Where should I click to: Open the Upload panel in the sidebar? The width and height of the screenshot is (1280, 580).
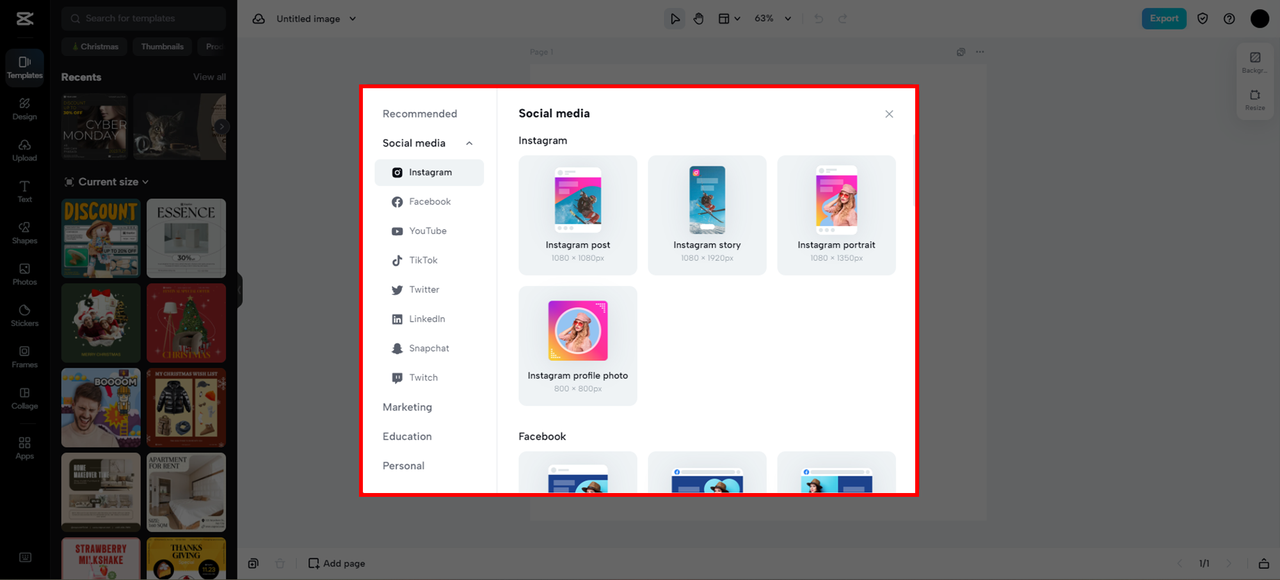pos(24,150)
